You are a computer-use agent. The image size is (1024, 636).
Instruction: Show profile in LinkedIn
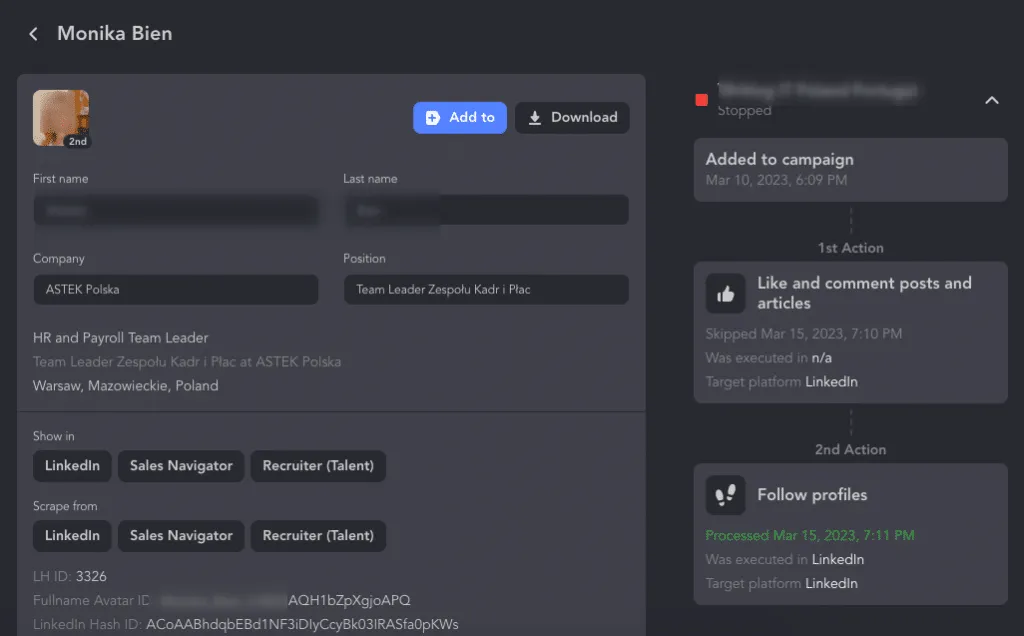72,466
